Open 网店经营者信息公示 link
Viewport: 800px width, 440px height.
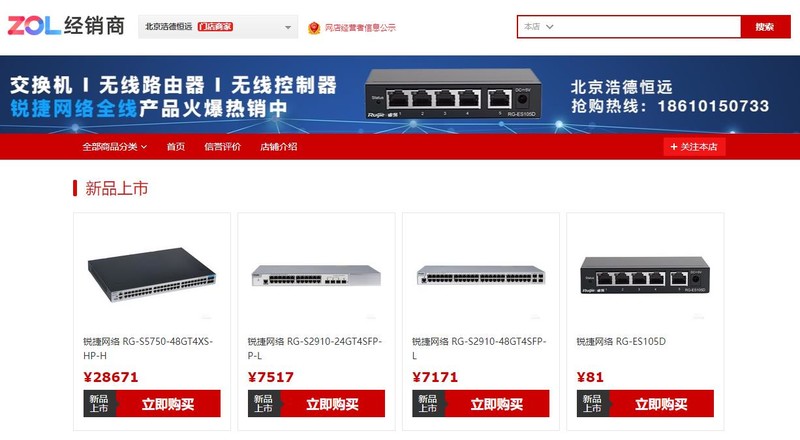pyautogui.click(x=360, y=28)
